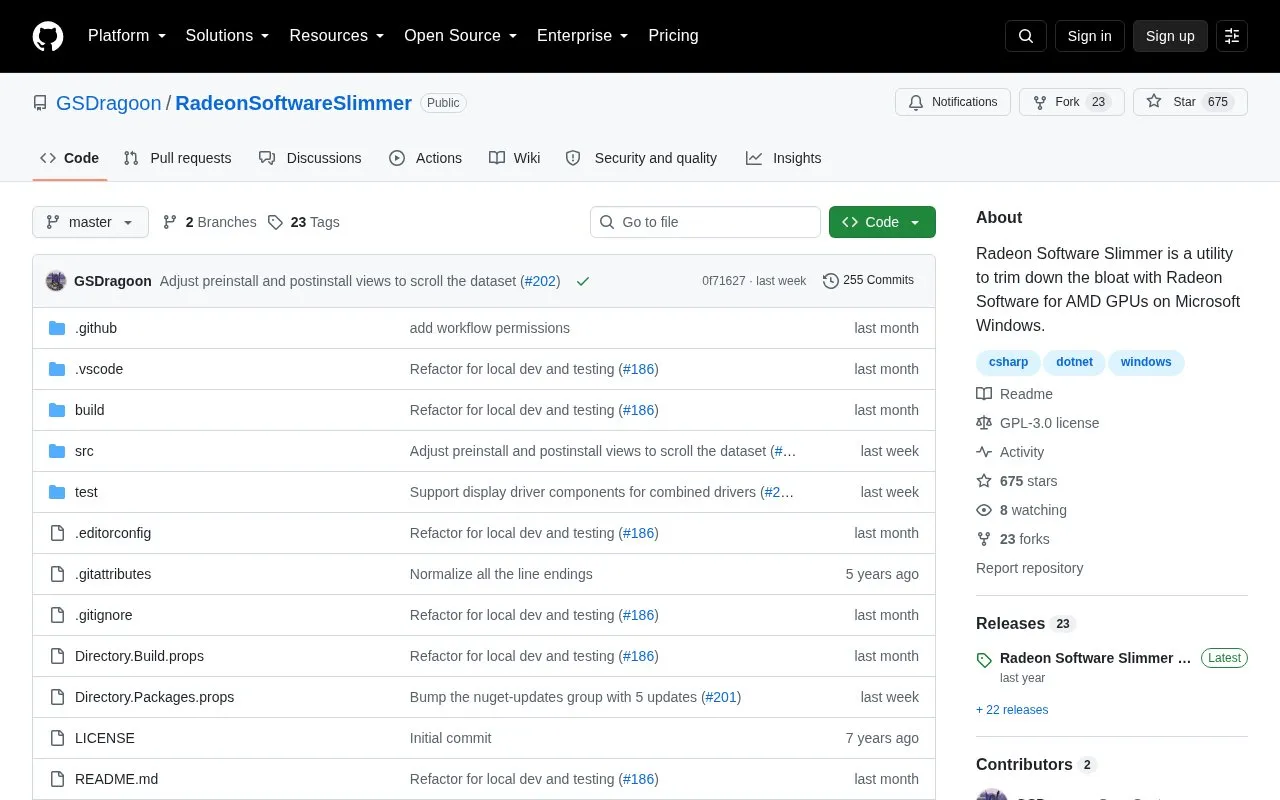
Task: Go to the GitHub homepage logo
Action: point(48,36)
